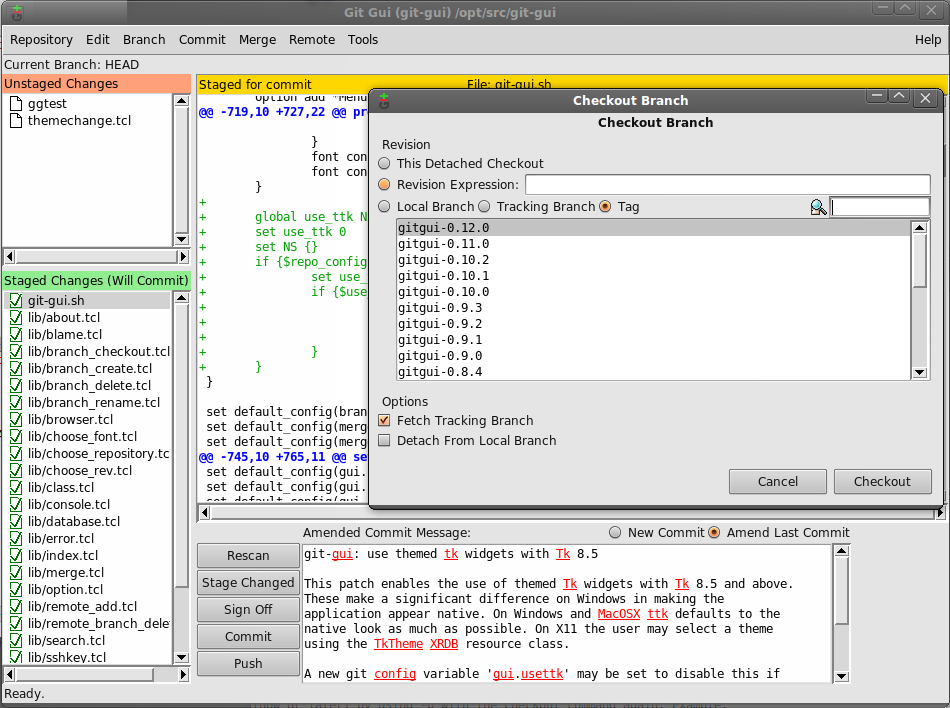This screenshot has width=950, height=708.
Task: Click staged checkmark icon for git-gui.sh
Action: coord(16,300)
